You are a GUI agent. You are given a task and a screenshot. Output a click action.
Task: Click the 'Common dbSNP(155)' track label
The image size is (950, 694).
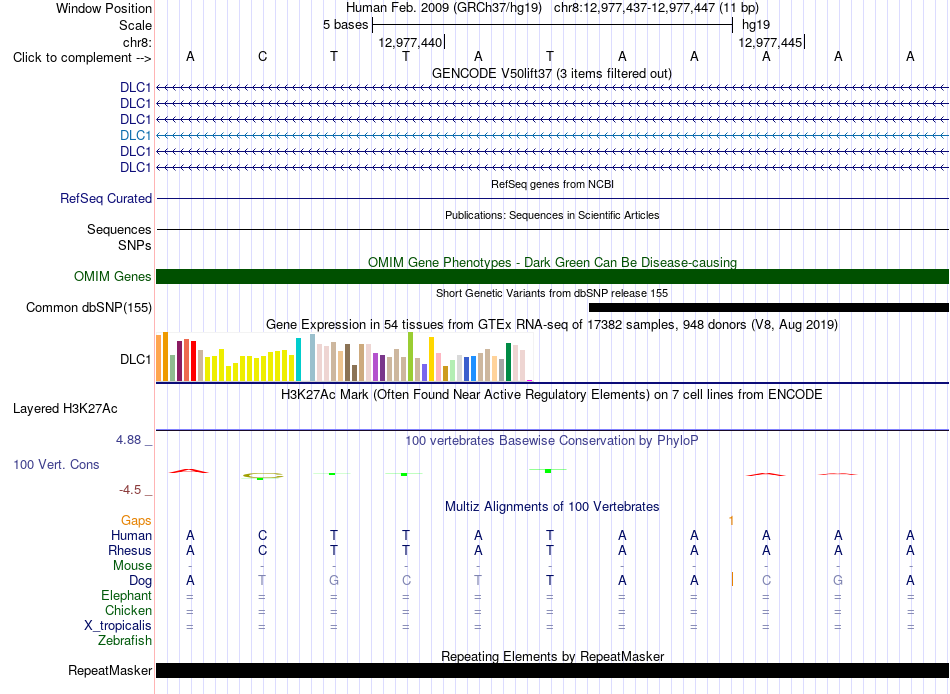tap(89, 307)
